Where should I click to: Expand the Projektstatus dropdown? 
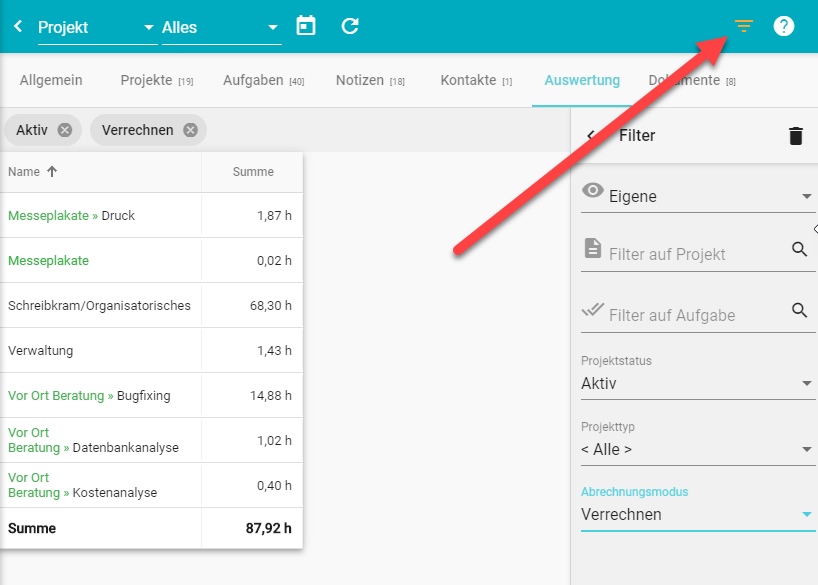(x=697, y=383)
